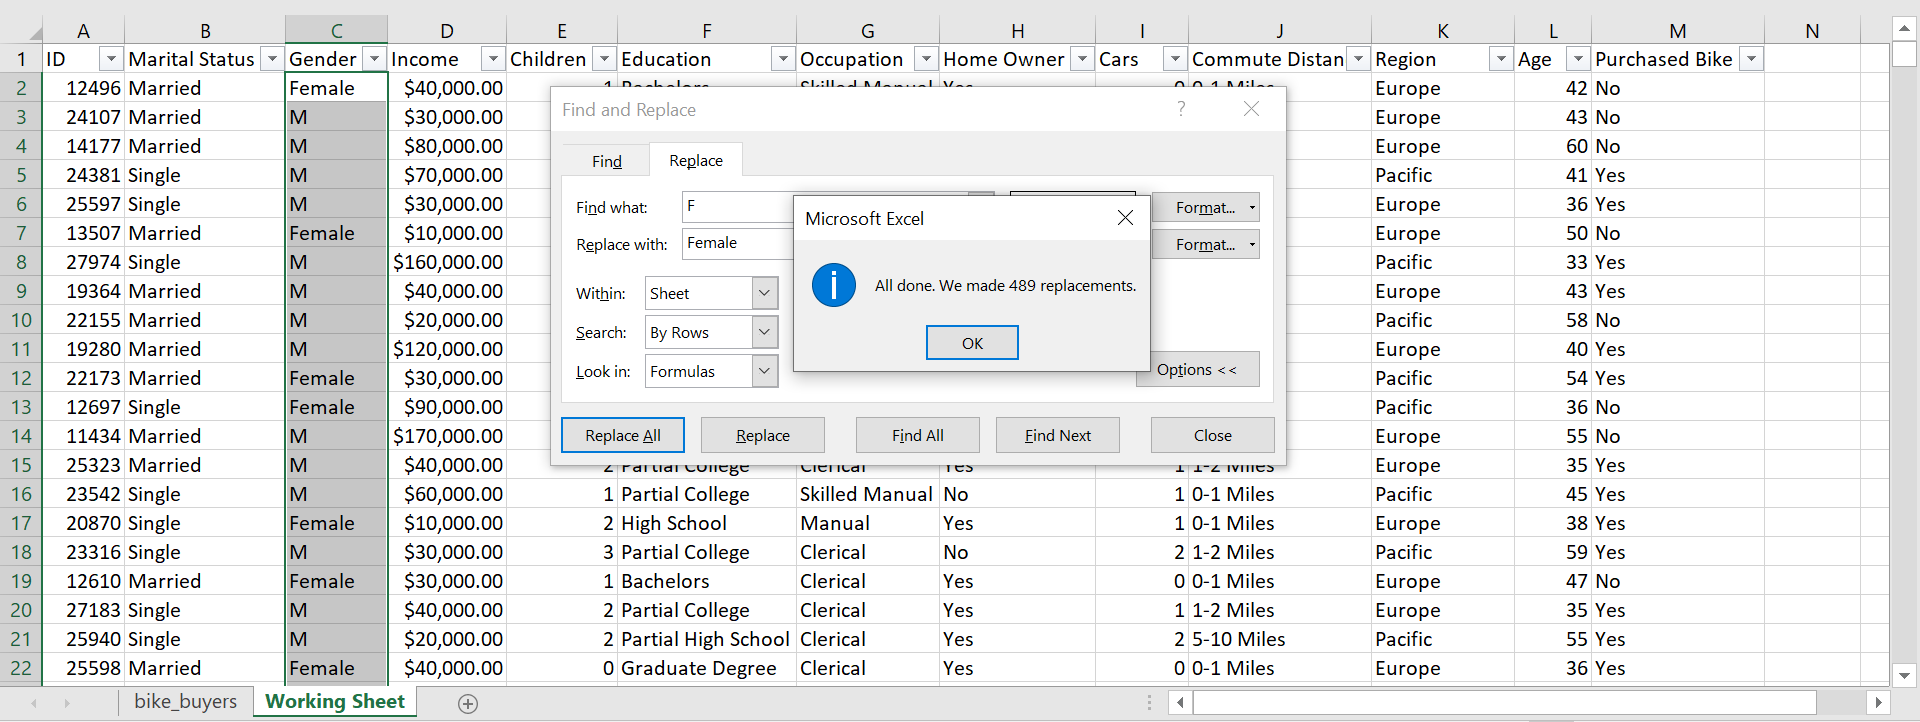This screenshot has width=1920, height=722.
Task: Open the Look in dropdown showing Formulas
Action: click(764, 371)
